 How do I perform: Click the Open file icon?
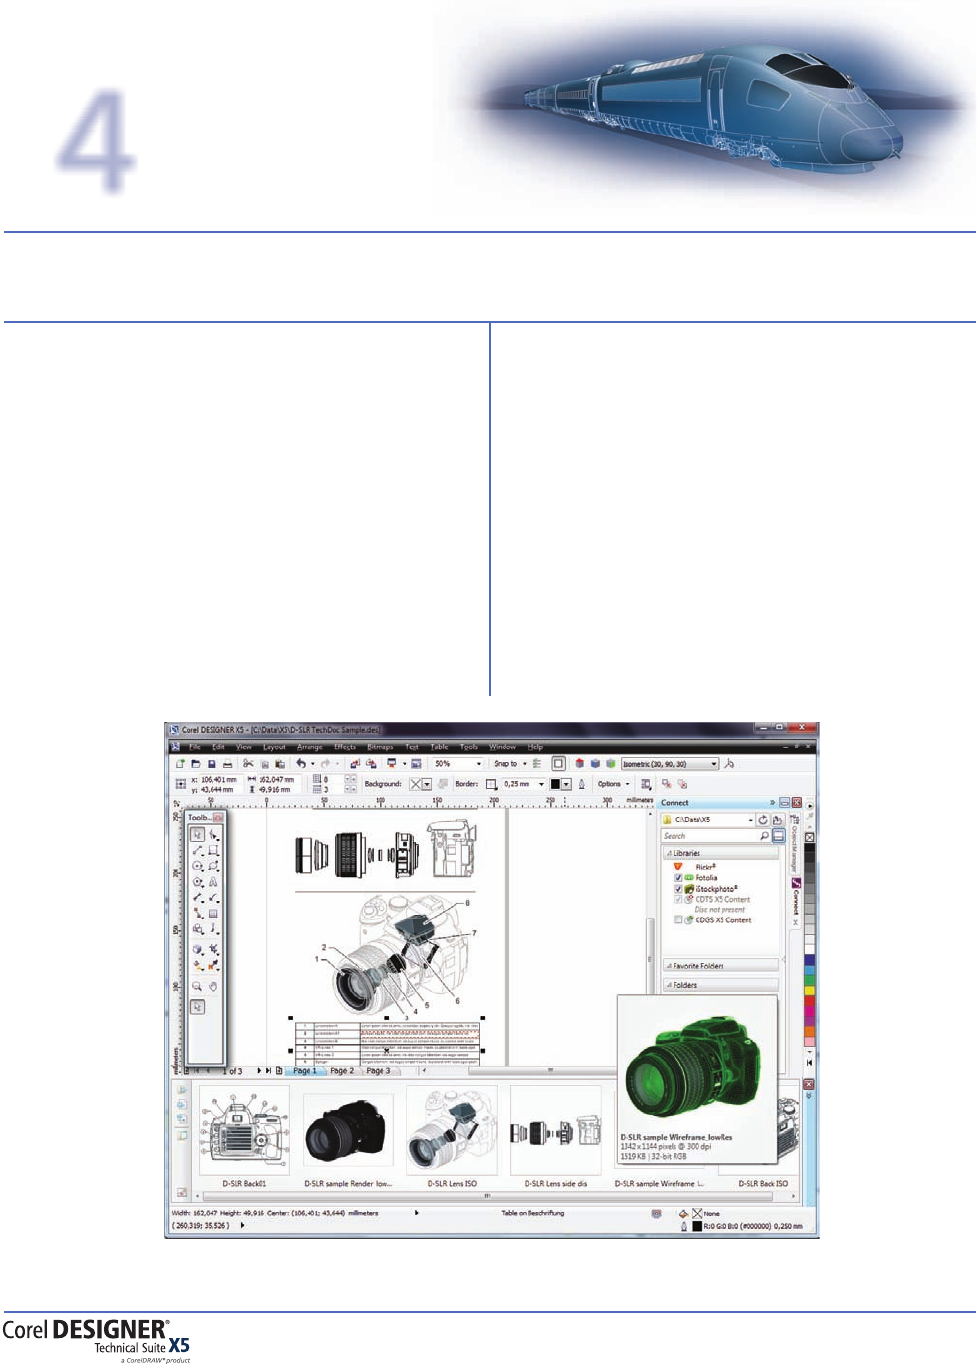coord(195,764)
